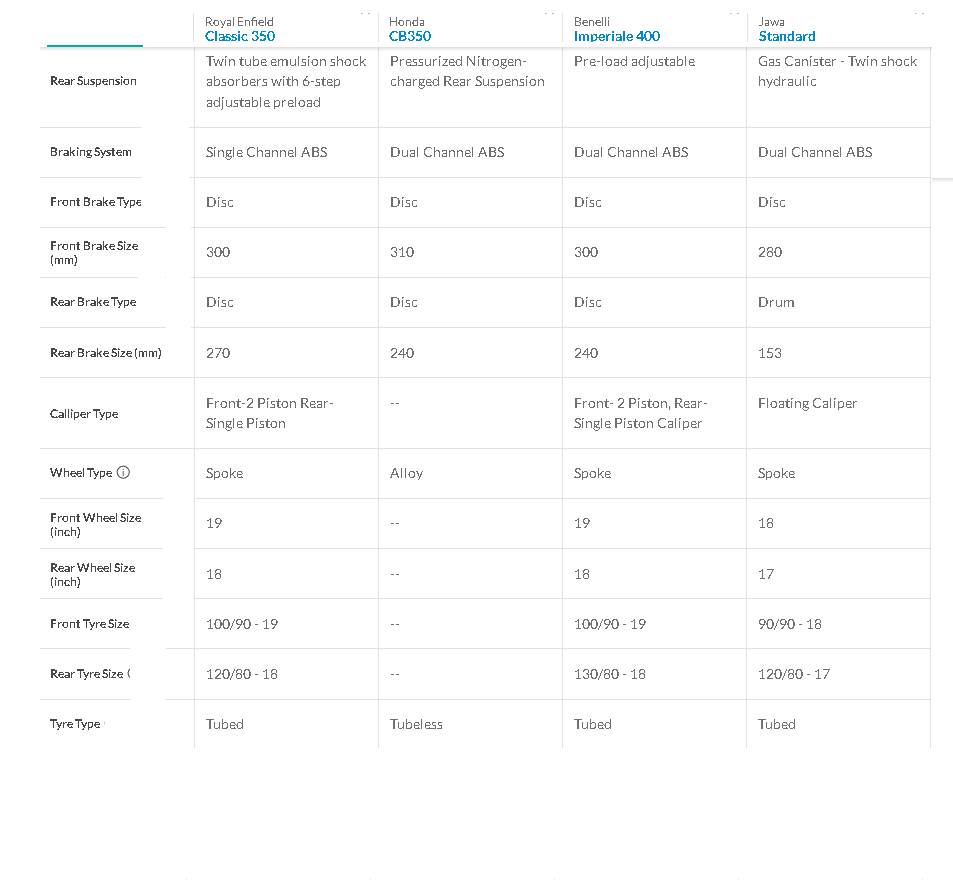
Task: Click the Alloy wheel type value
Action: [406, 473]
